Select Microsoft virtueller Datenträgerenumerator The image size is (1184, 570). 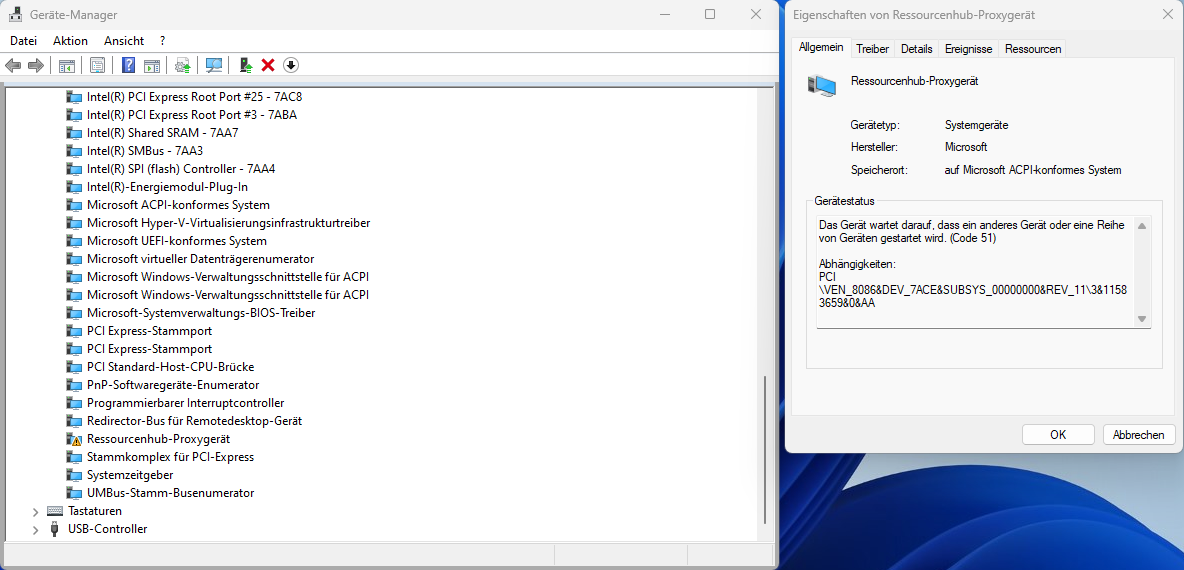200,259
